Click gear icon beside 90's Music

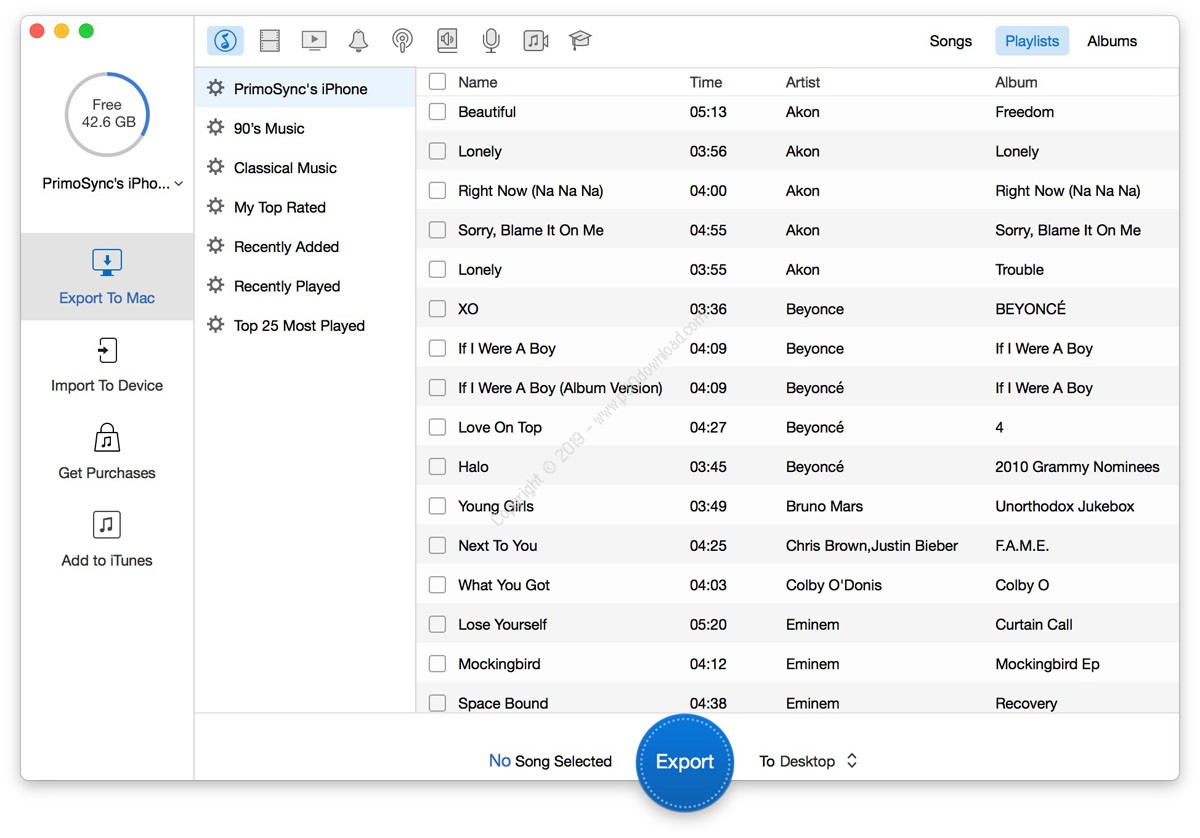pyautogui.click(x=215, y=128)
